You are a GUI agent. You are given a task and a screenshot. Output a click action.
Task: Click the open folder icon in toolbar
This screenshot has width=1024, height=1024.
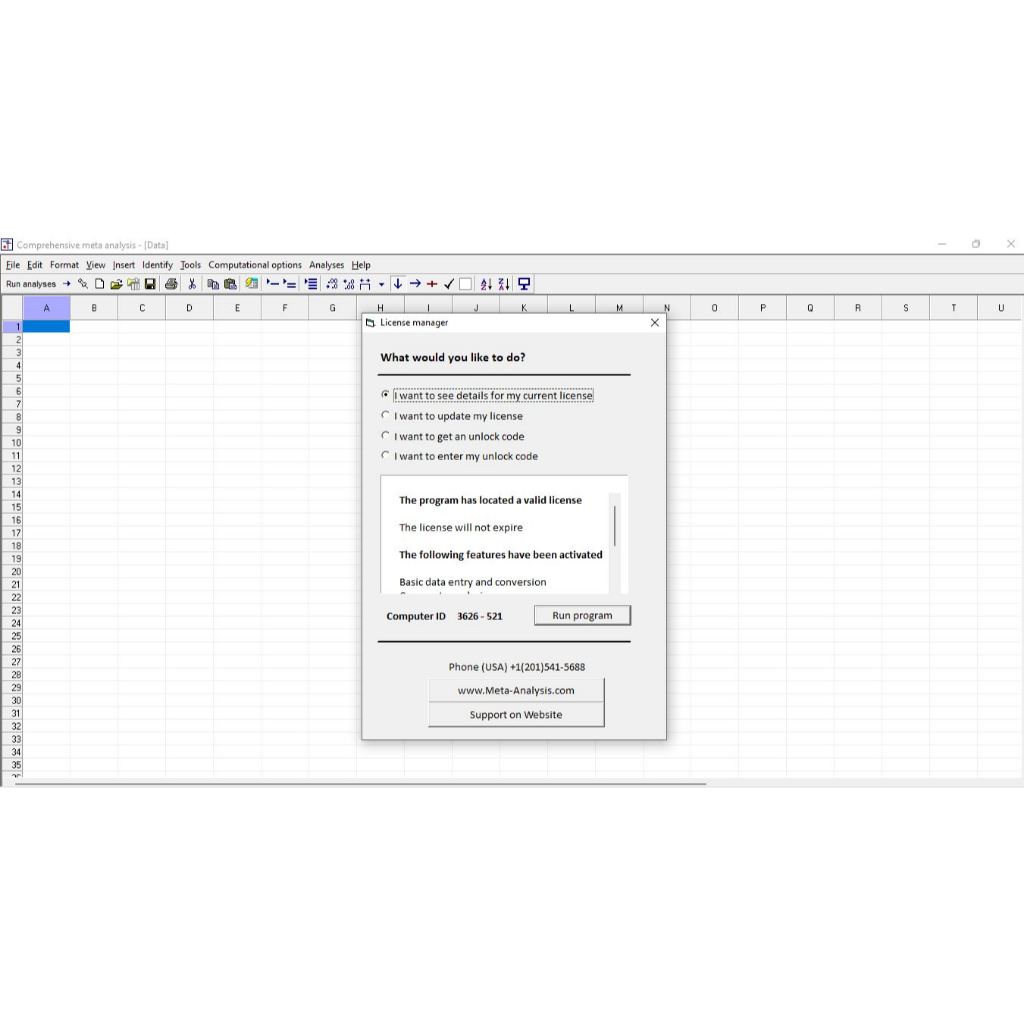(116, 284)
